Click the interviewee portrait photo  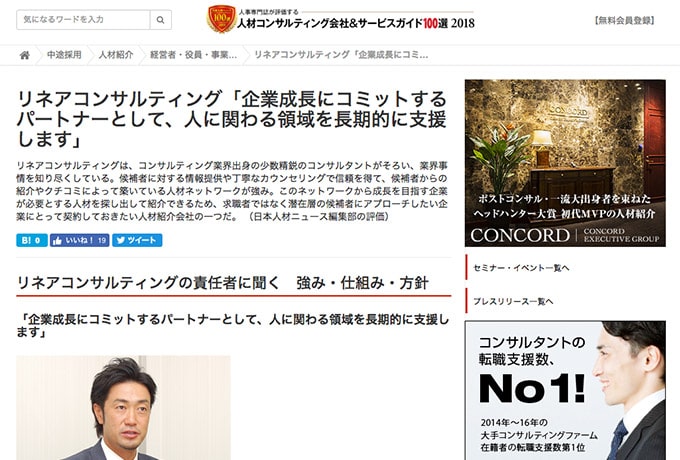tap(124, 408)
